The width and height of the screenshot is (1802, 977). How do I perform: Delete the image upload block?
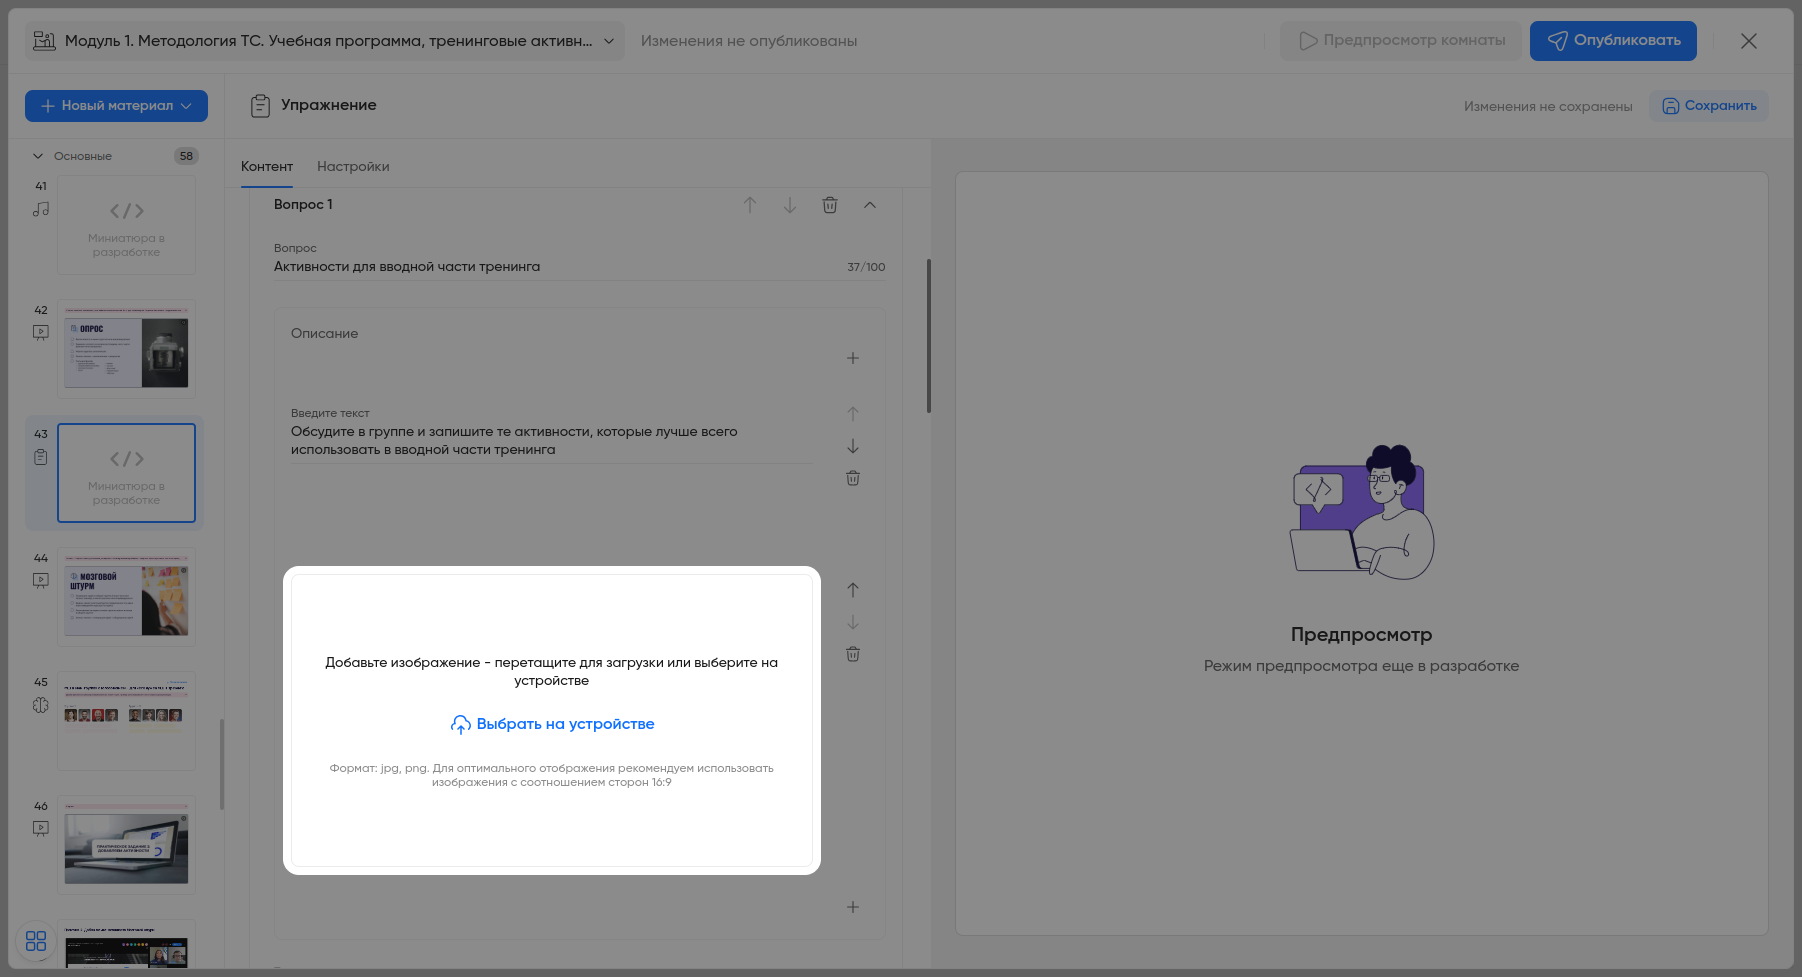coord(853,654)
